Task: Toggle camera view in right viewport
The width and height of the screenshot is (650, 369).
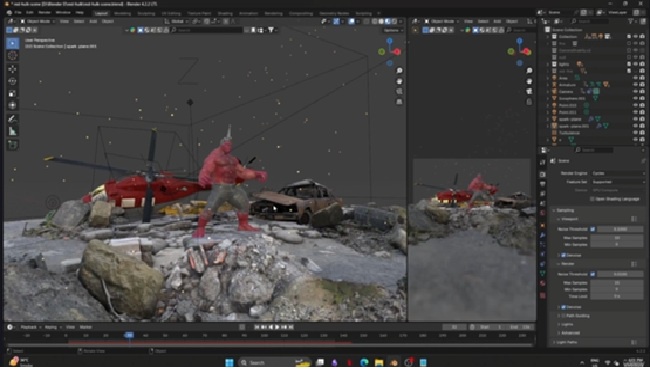Action: click(529, 91)
